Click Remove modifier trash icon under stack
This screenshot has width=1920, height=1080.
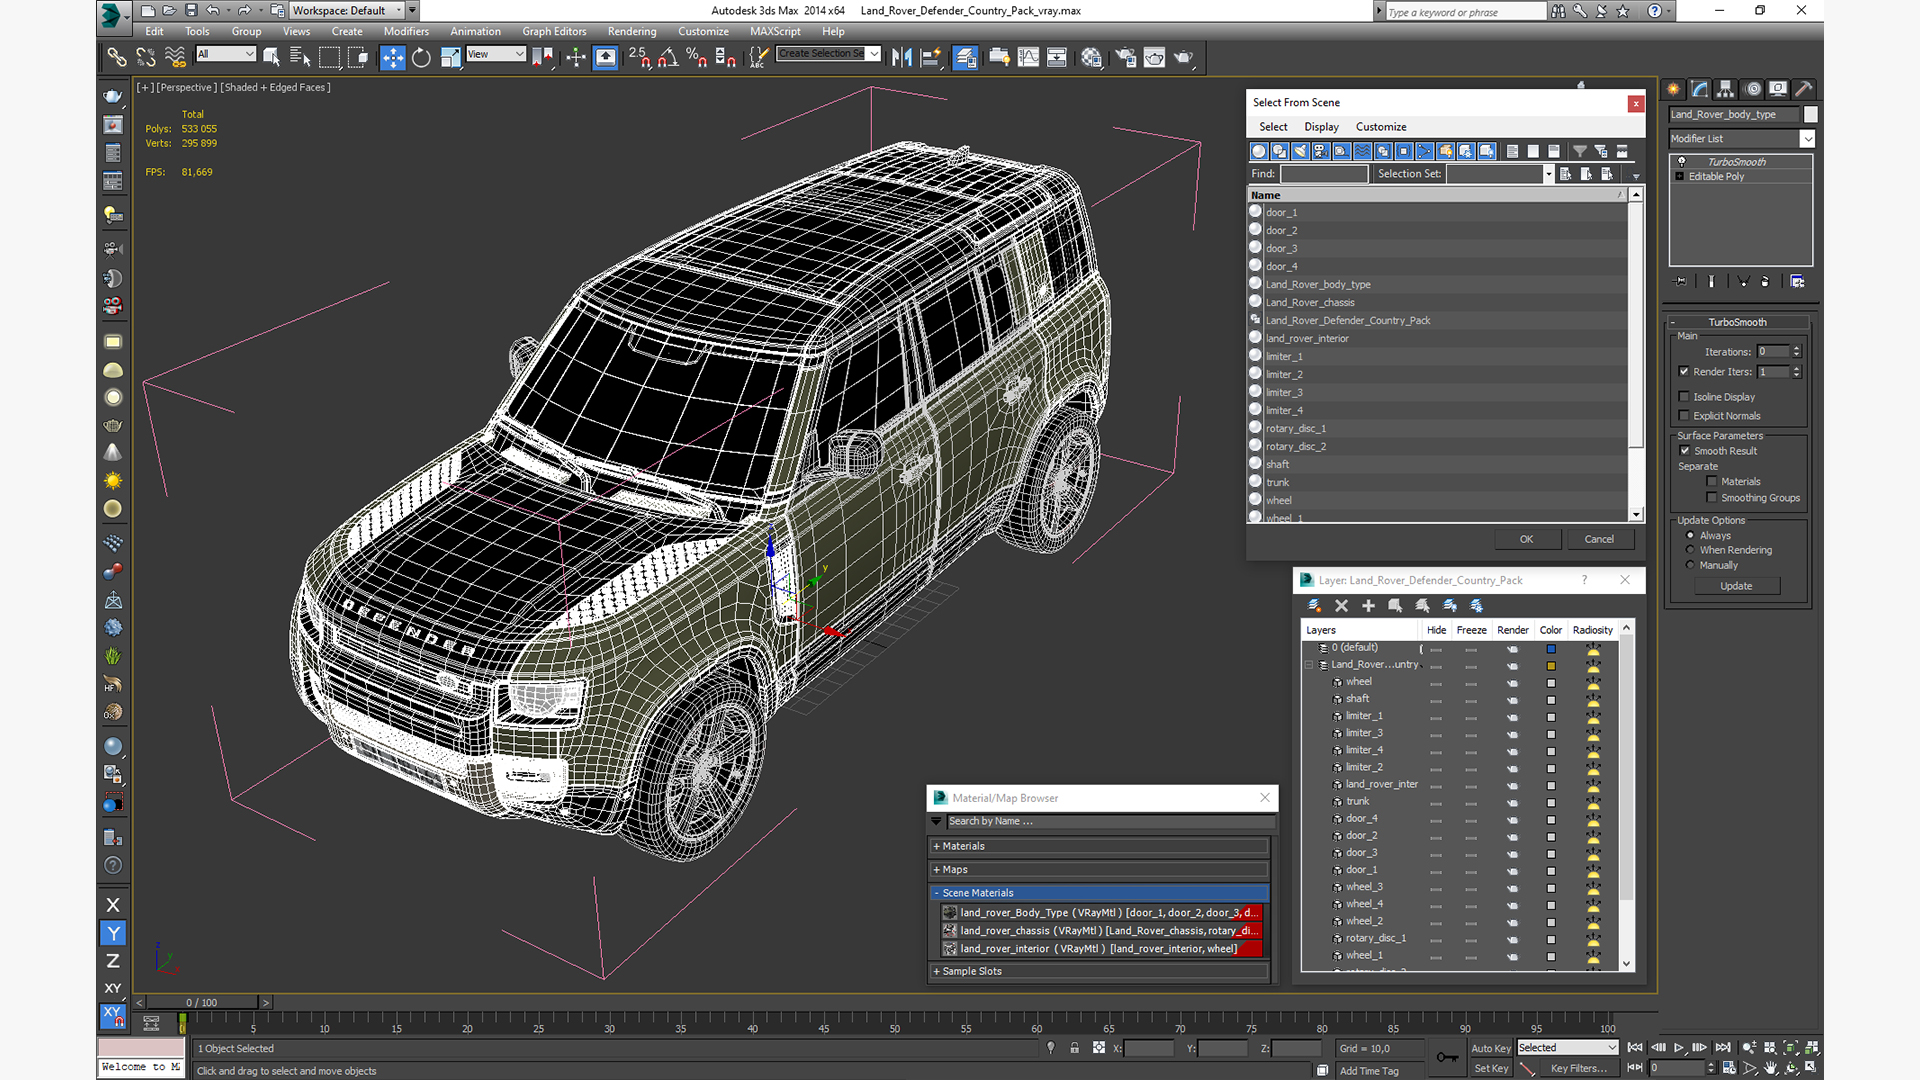point(1765,282)
